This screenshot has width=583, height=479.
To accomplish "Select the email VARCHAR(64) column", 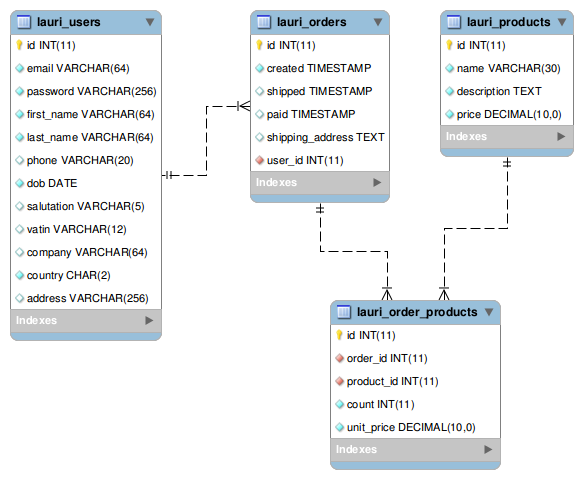I will click(86, 68).
